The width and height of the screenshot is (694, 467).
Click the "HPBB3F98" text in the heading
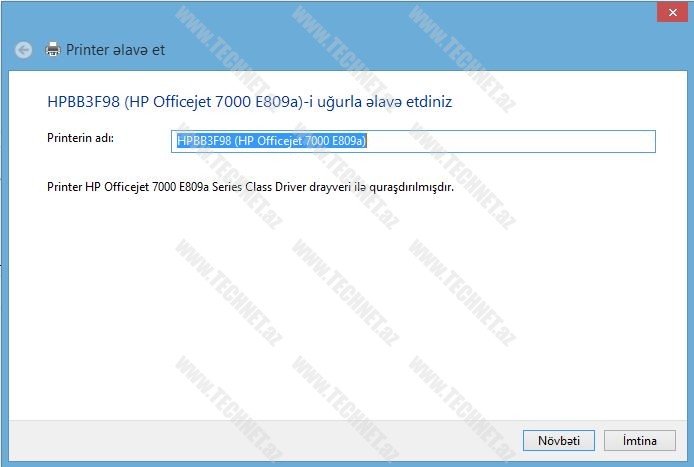click(78, 101)
